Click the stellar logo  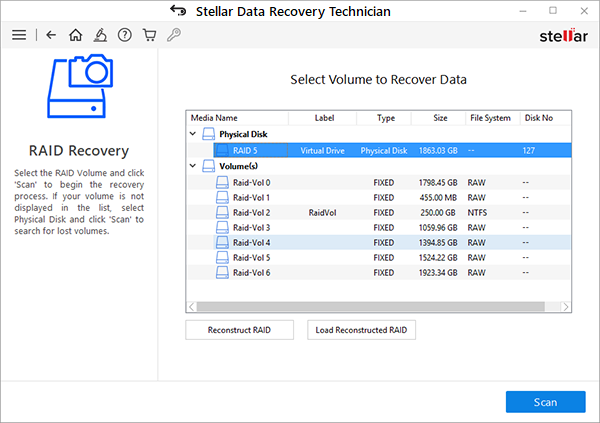563,36
